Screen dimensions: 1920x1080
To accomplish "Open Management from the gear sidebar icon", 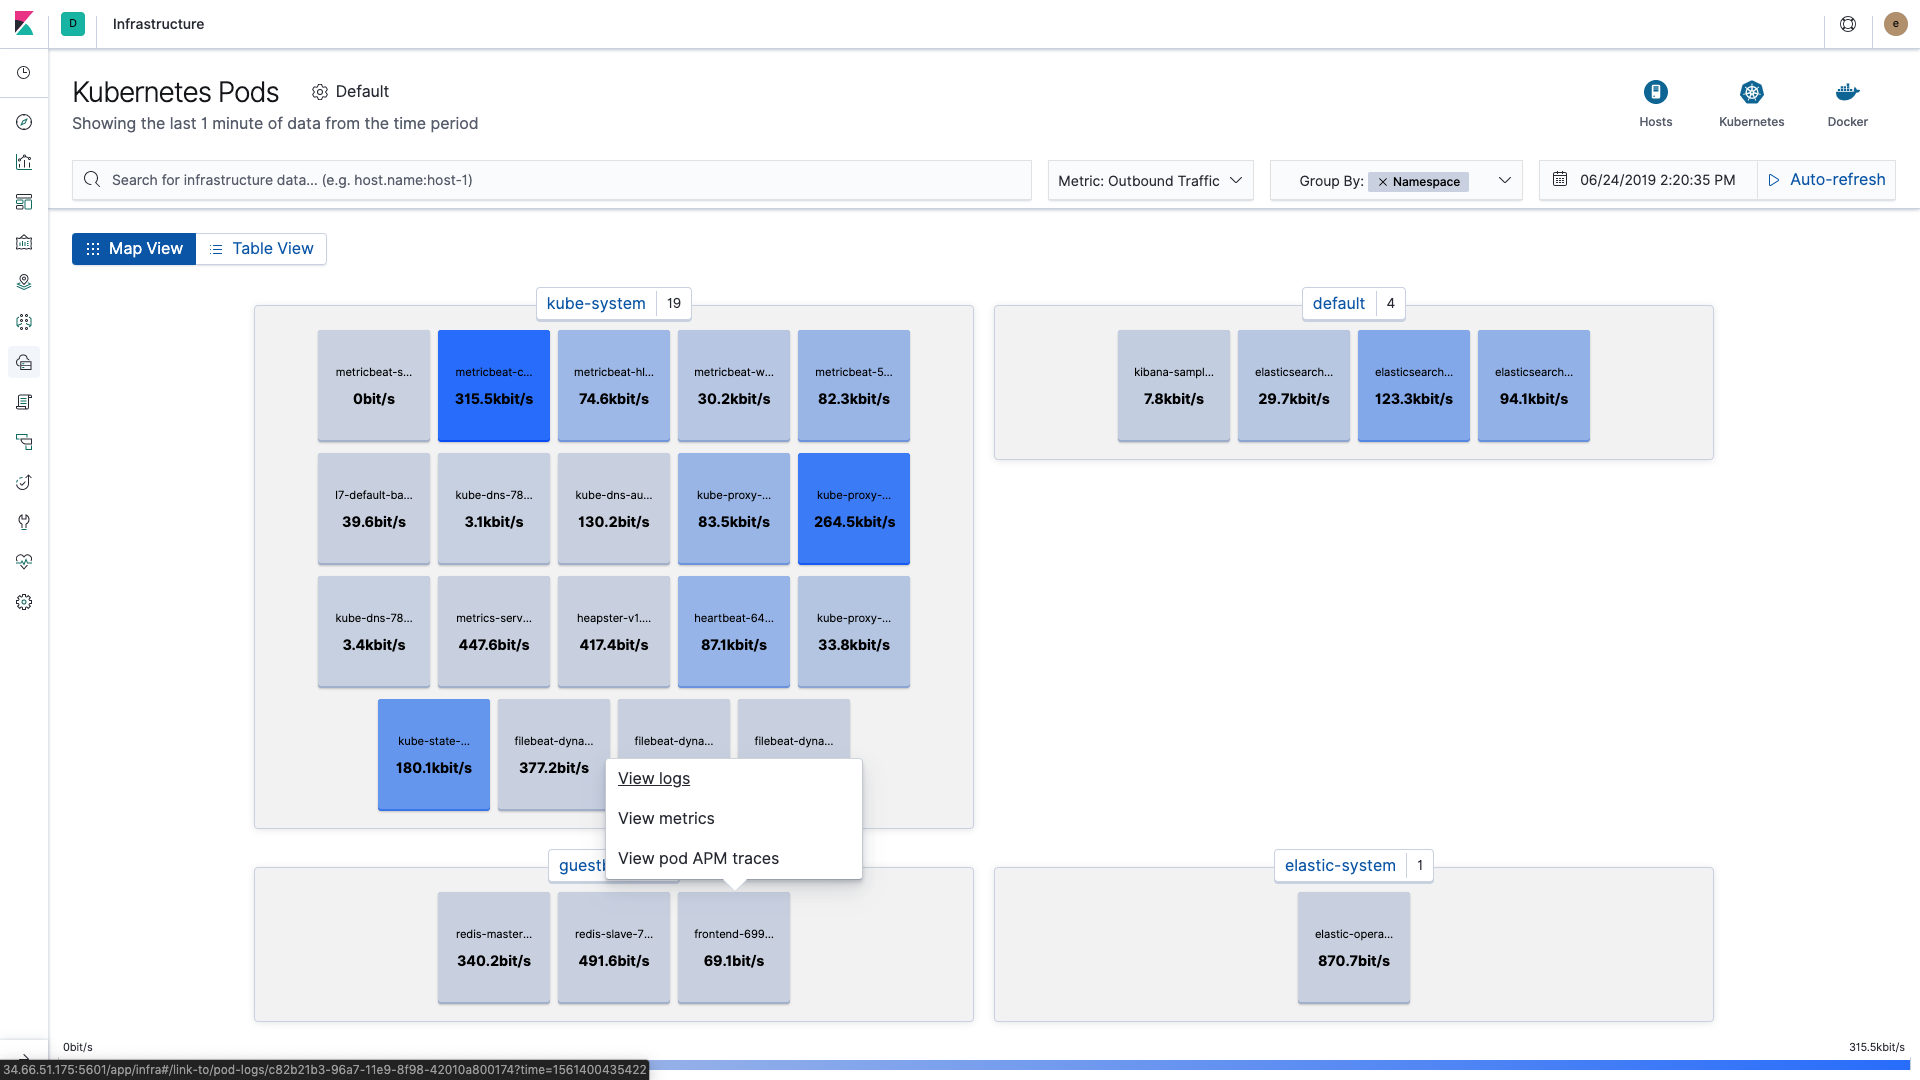I will pyautogui.click(x=24, y=602).
